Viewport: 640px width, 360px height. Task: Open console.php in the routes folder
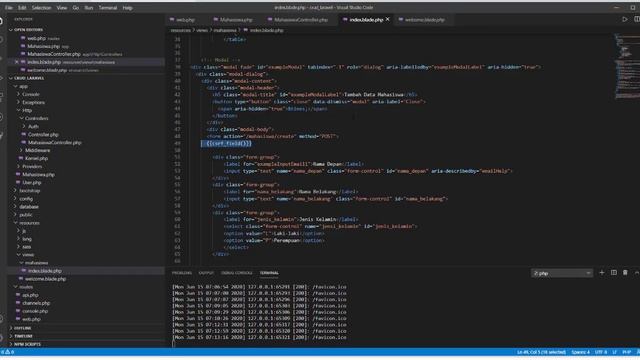pyautogui.click(x=35, y=311)
